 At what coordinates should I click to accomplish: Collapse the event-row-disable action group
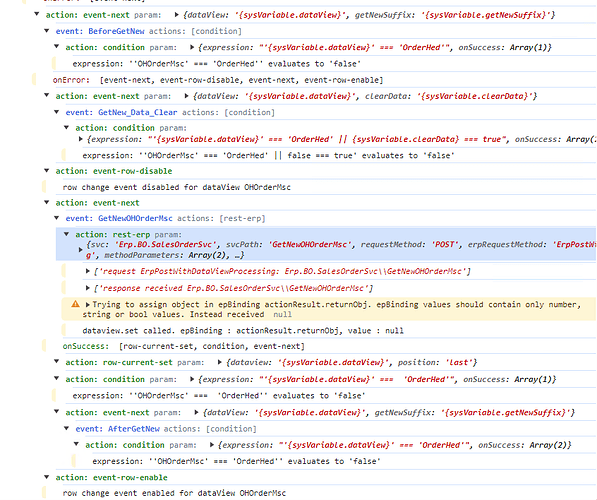[47, 171]
